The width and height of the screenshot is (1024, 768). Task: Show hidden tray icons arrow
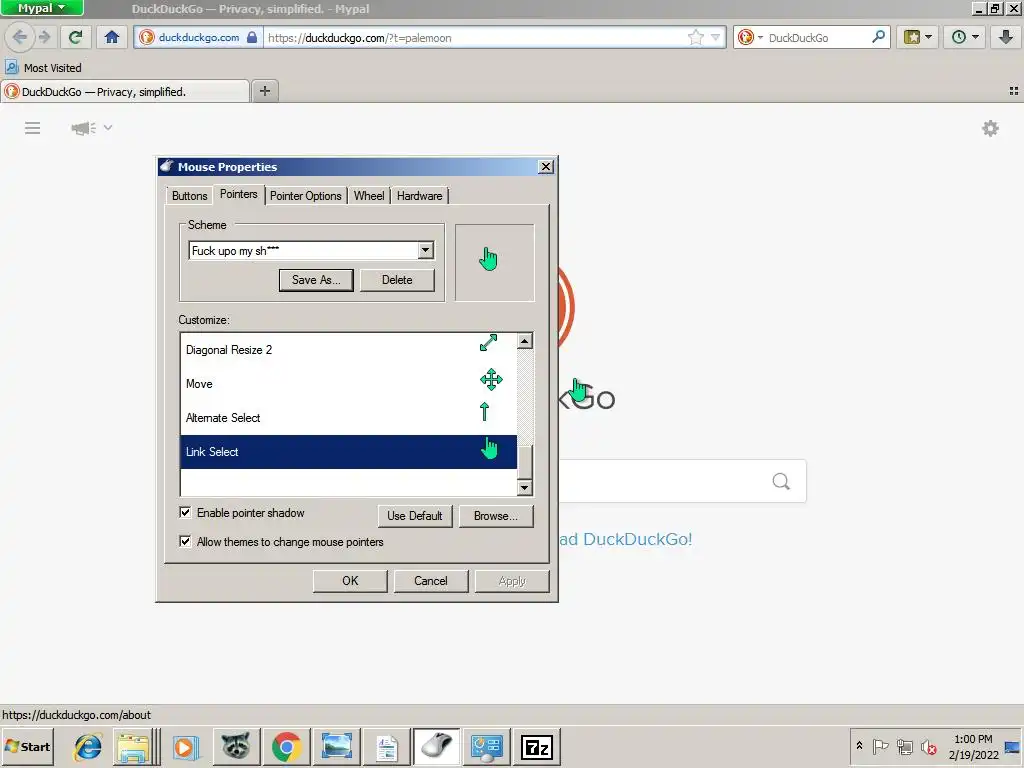pyautogui.click(x=859, y=745)
